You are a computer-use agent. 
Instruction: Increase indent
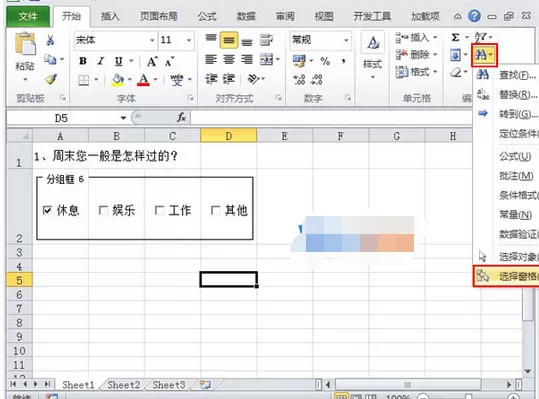(229, 79)
